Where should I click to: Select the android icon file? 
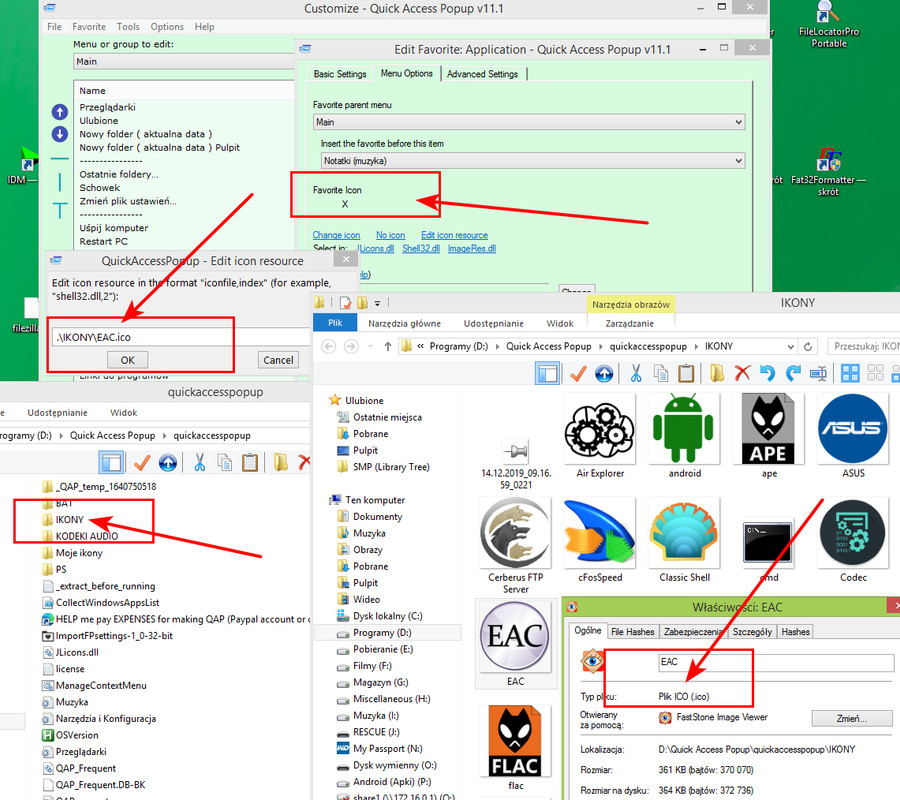pos(684,436)
